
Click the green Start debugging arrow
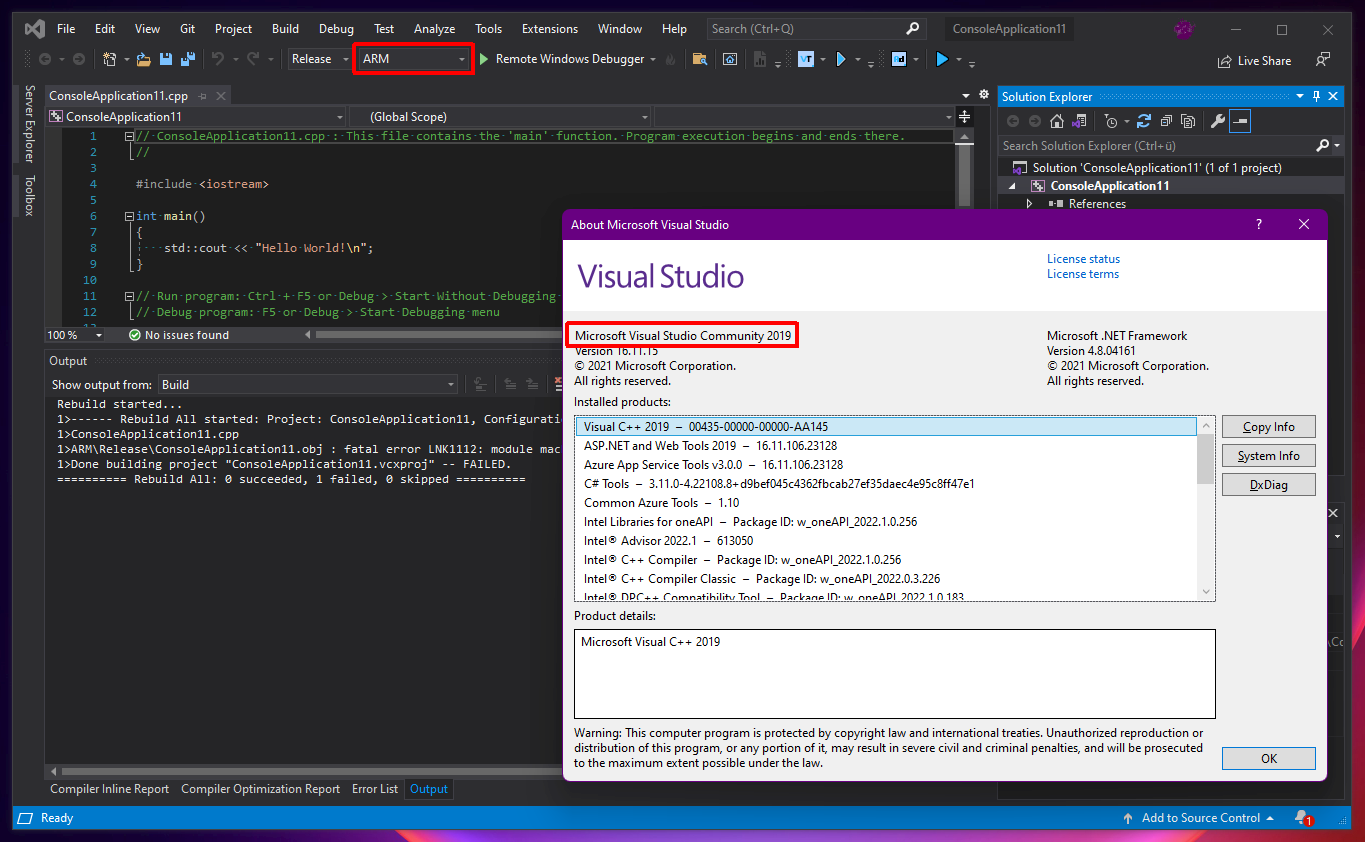[485, 59]
